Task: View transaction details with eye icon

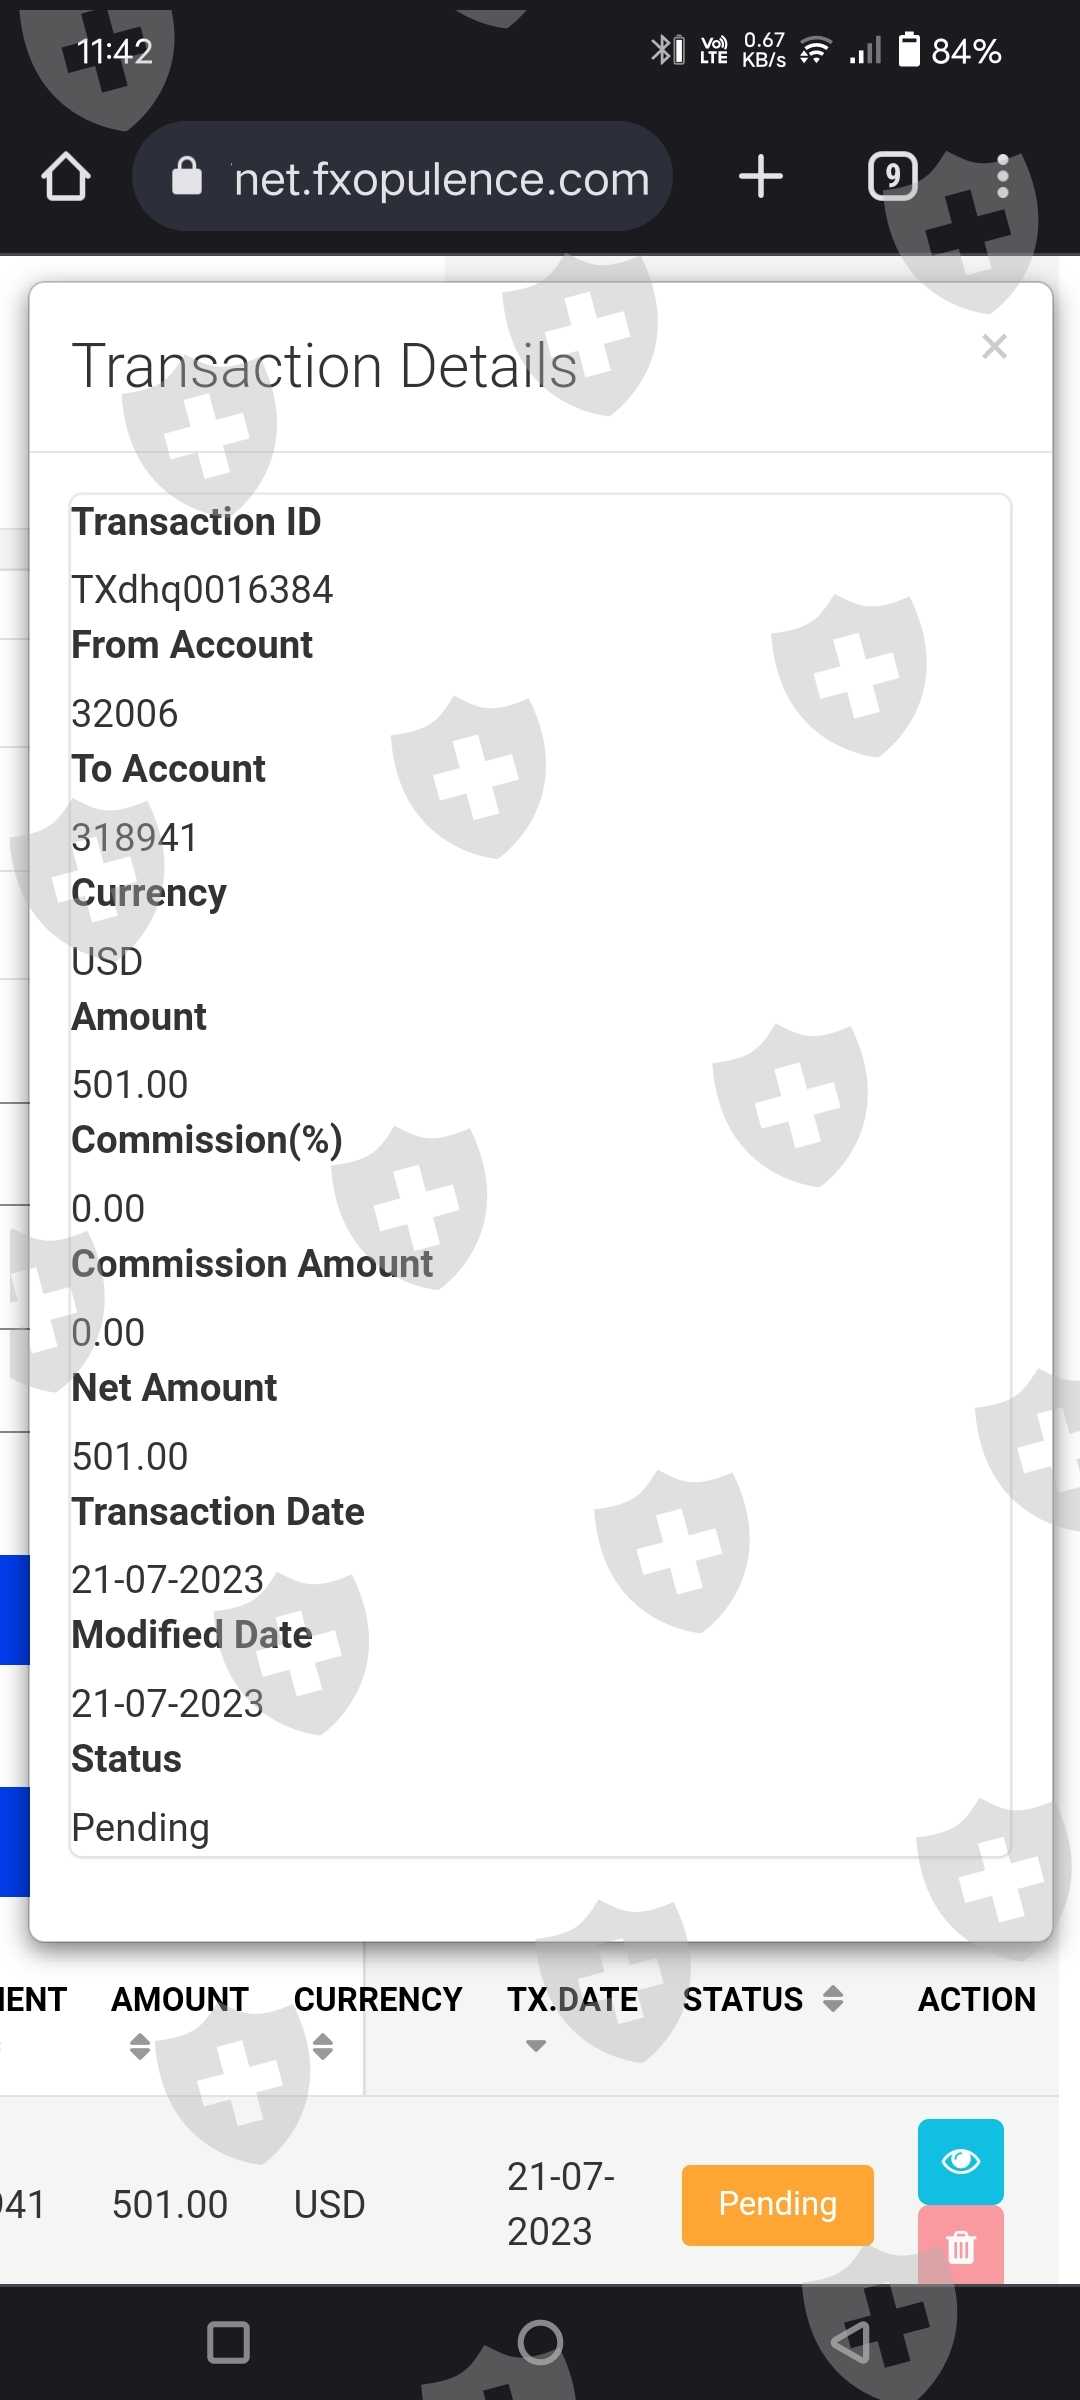Action: tap(960, 2161)
